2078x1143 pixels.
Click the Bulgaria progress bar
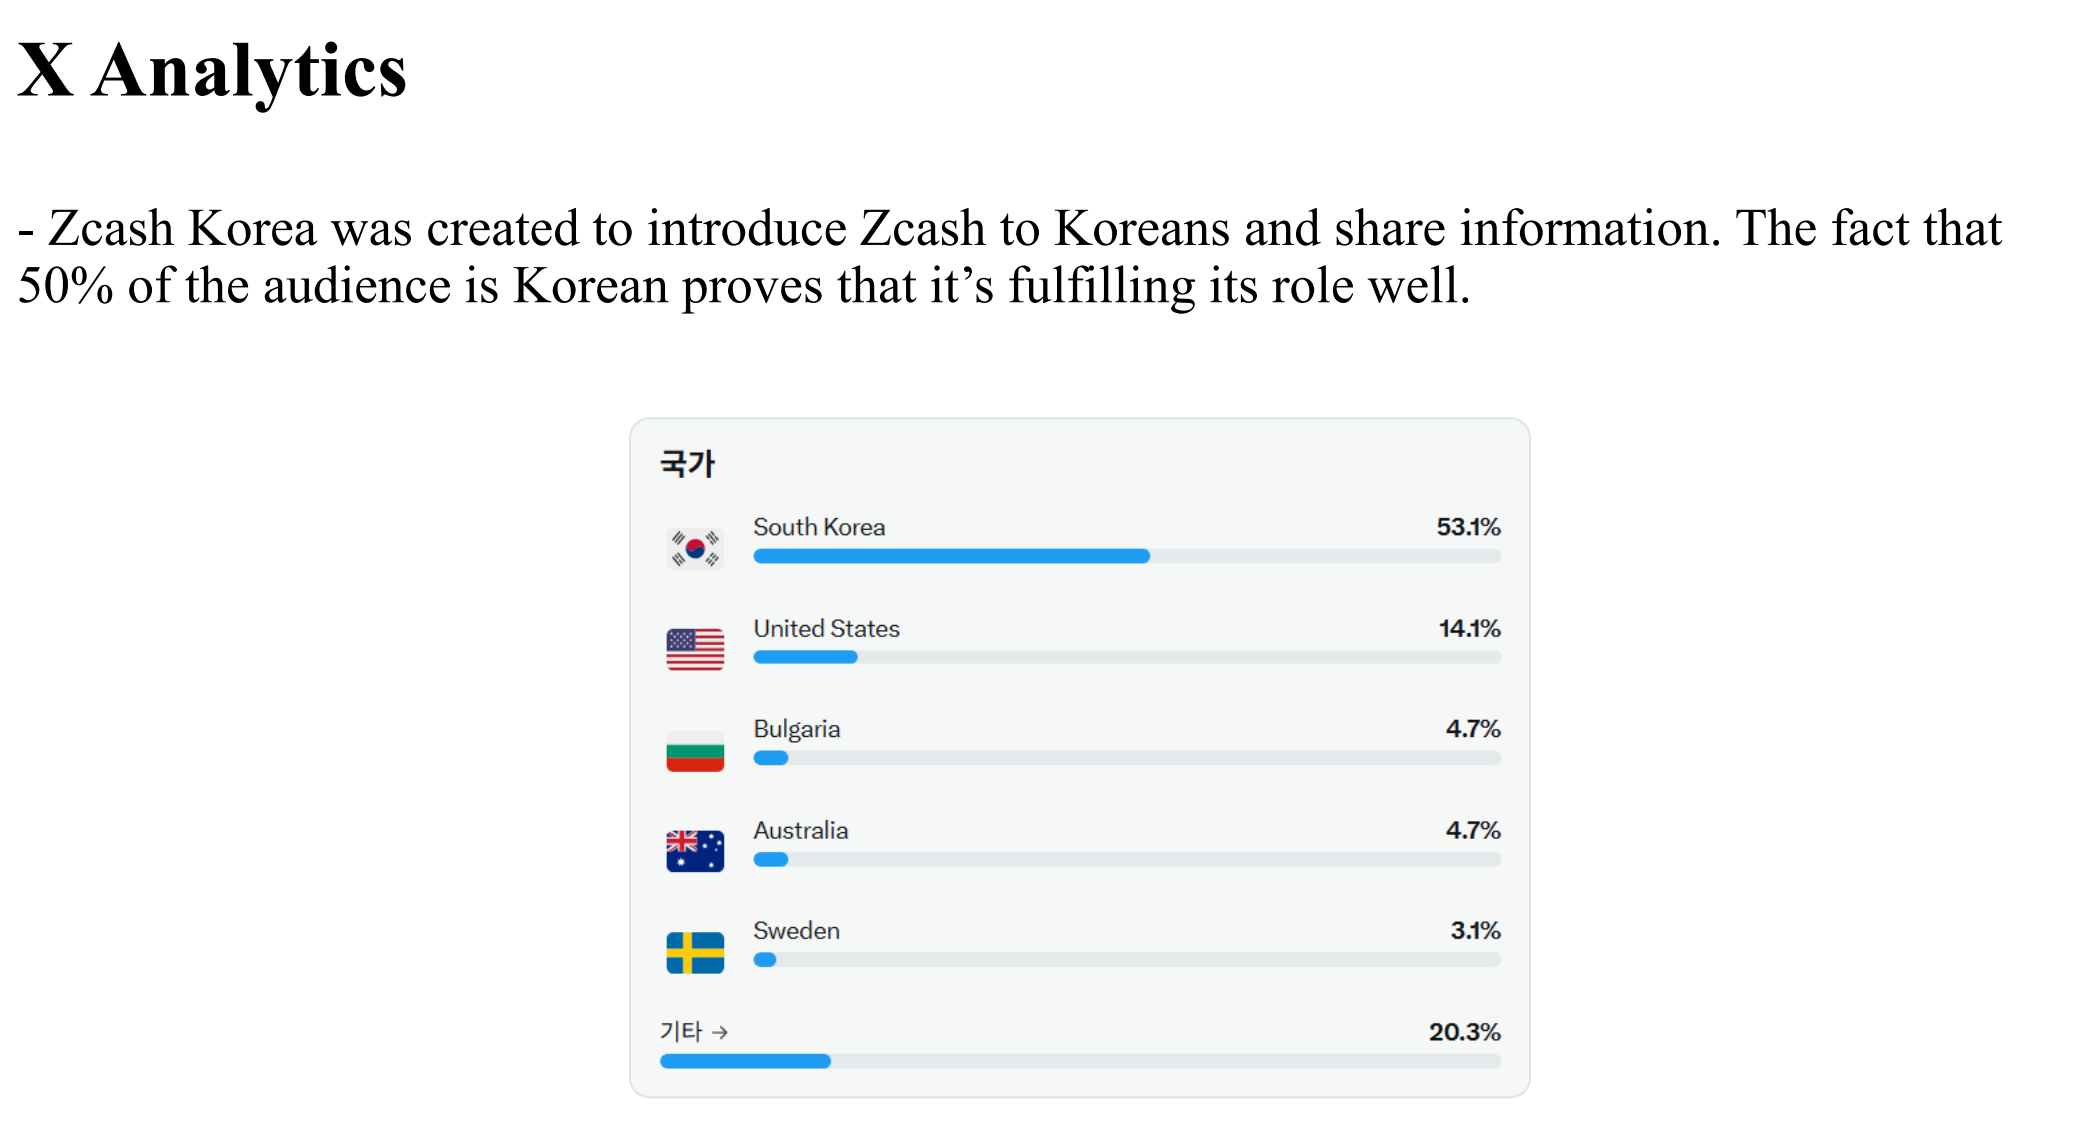coord(1127,758)
